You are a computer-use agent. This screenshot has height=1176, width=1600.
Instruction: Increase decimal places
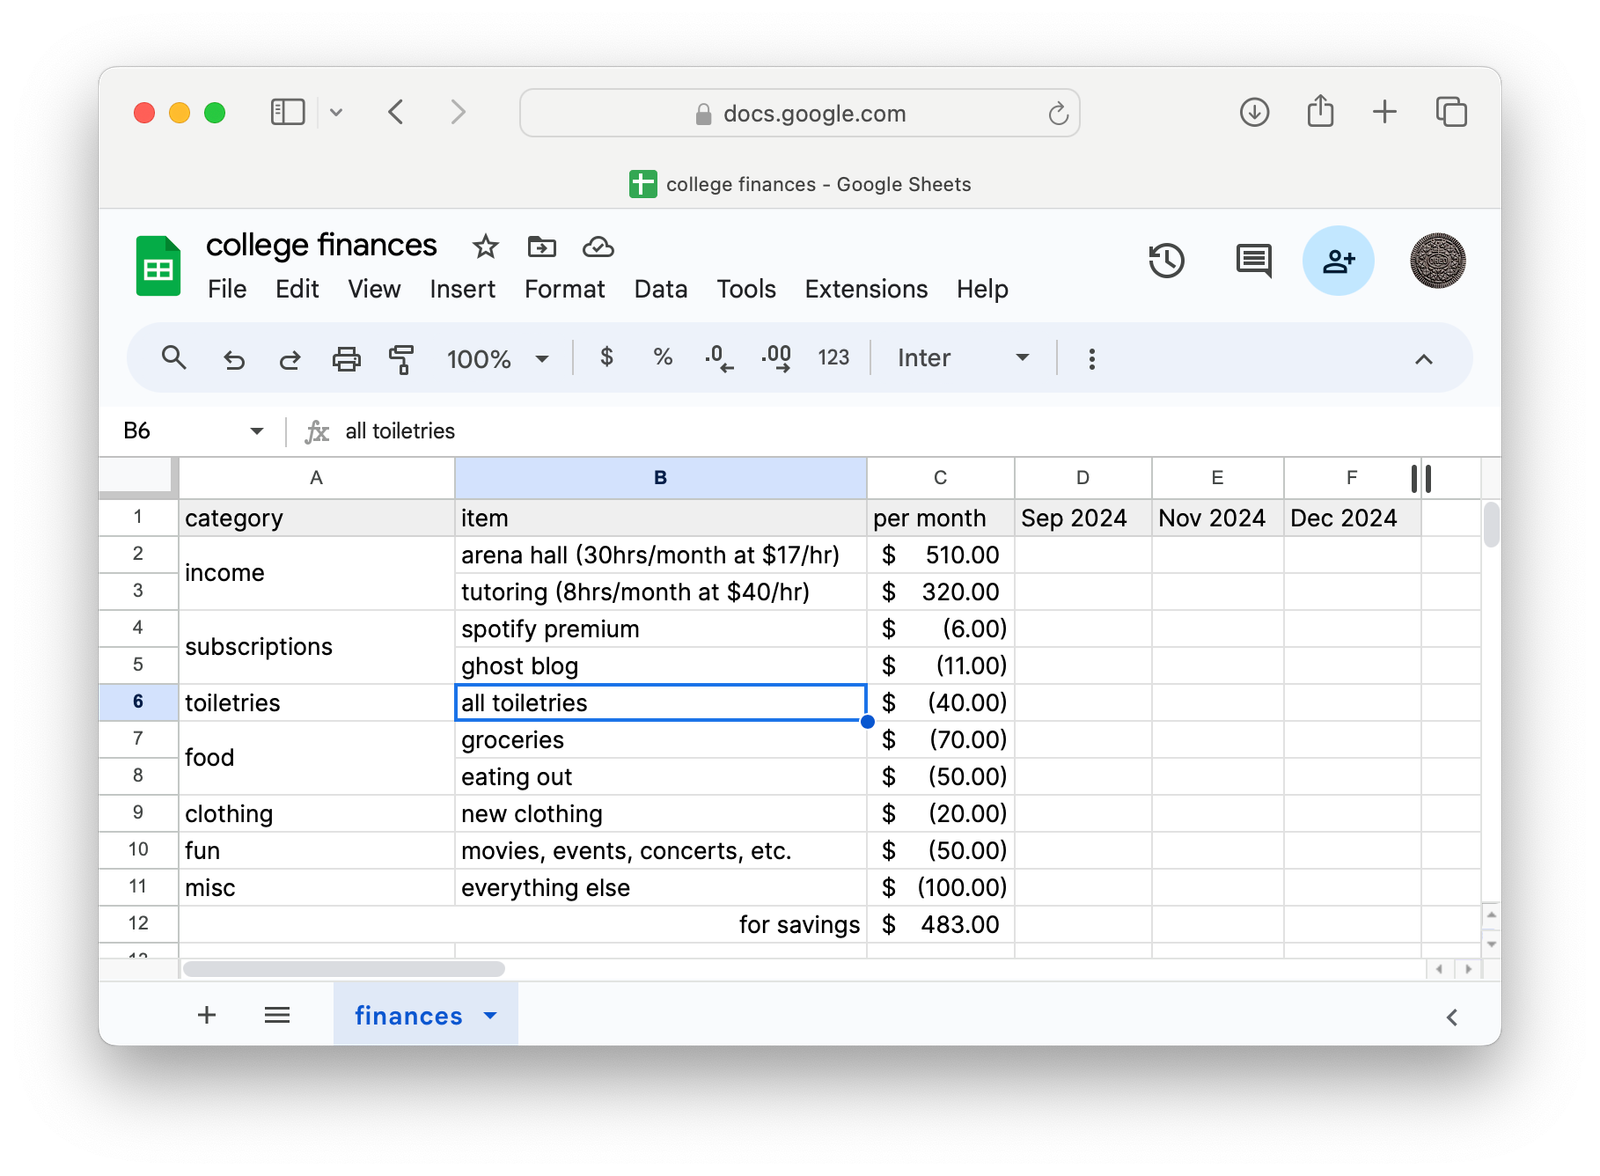[776, 358]
